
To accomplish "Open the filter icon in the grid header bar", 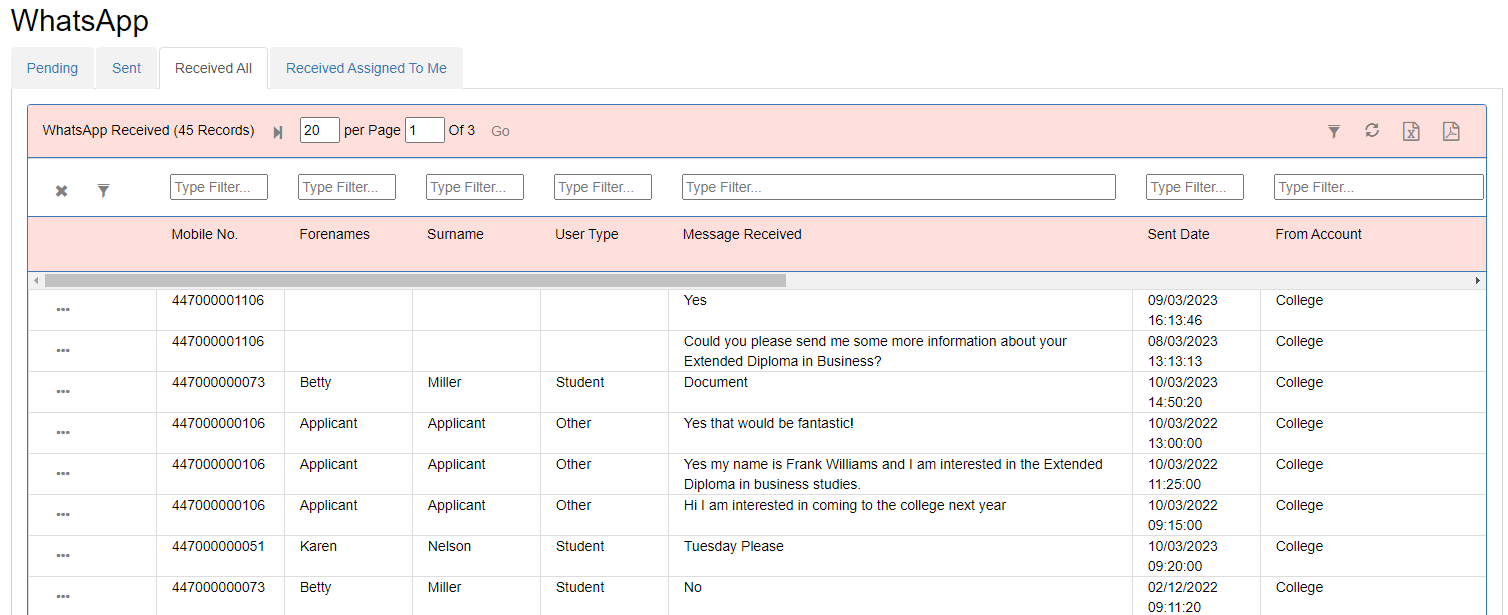I will pos(1334,131).
